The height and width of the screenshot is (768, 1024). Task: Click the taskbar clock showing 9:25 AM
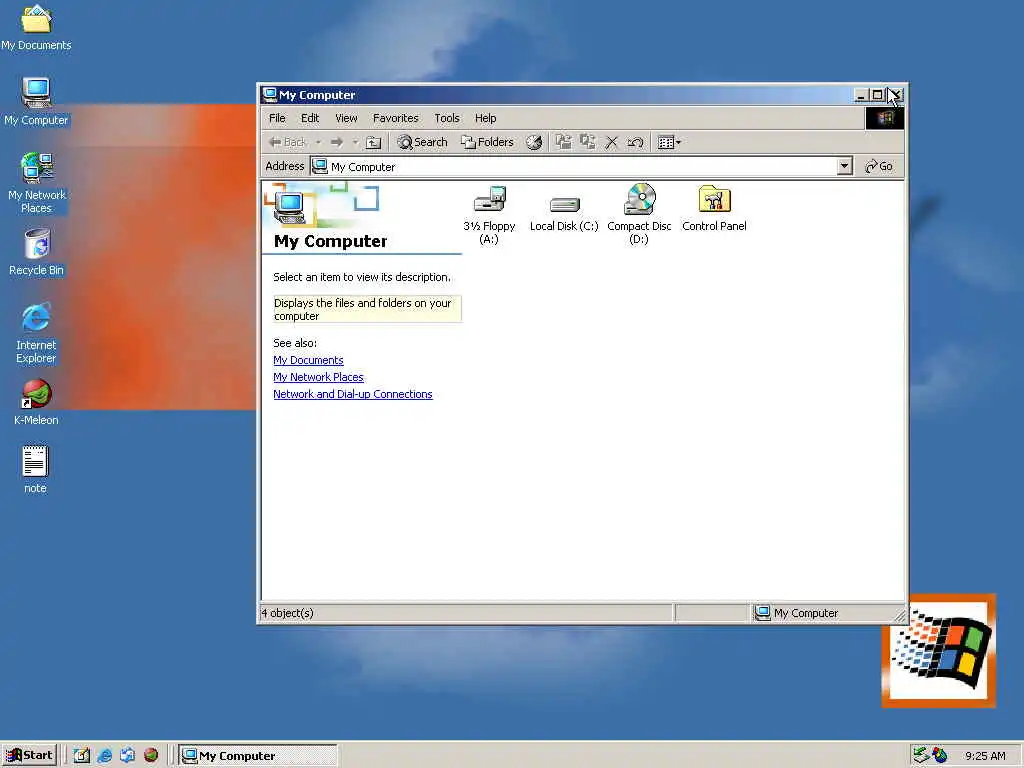click(x=985, y=756)
